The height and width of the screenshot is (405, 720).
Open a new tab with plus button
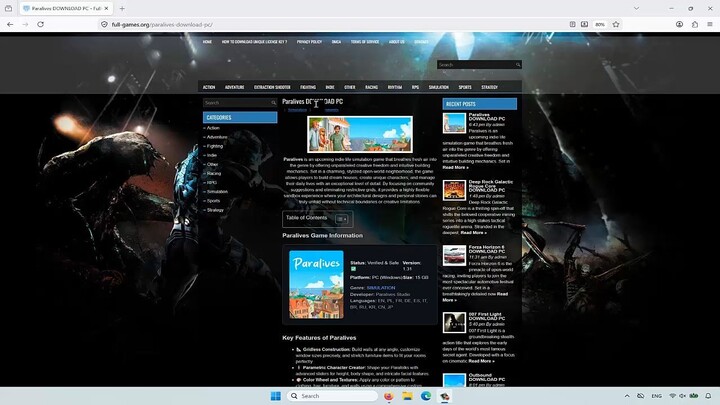pos(122,8)
